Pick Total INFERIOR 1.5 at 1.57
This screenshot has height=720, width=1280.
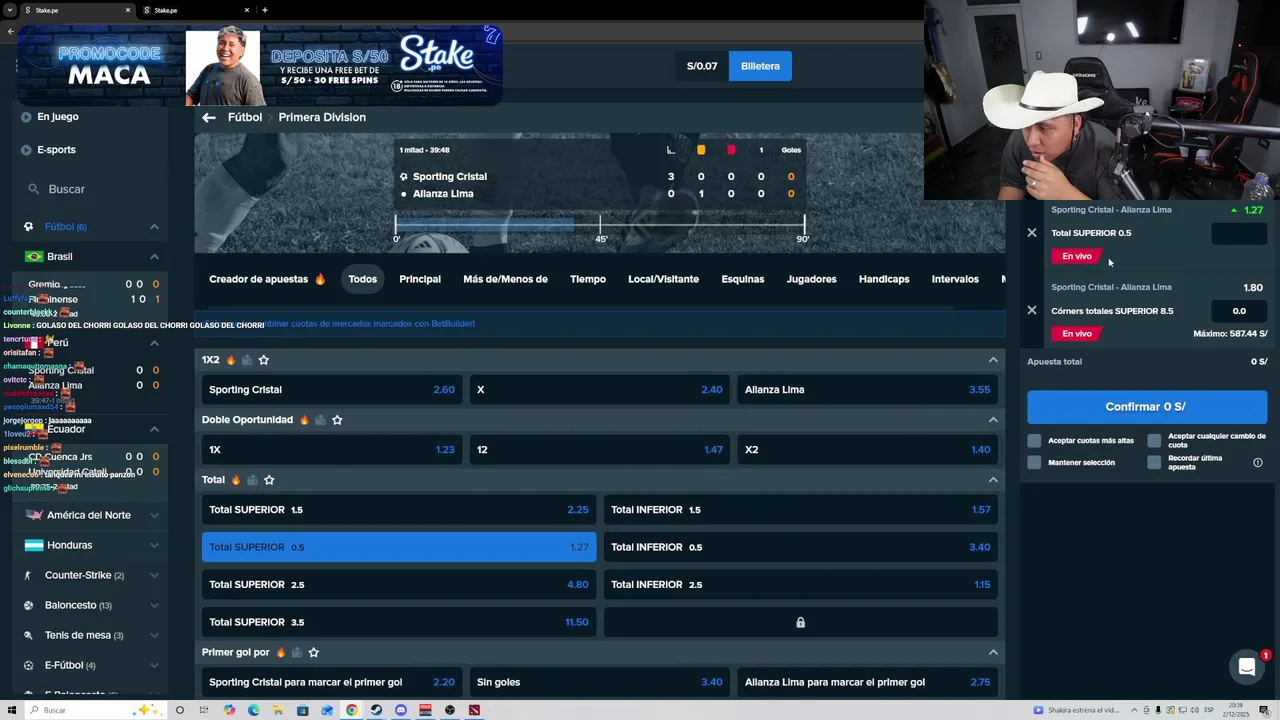coord(800,510)
